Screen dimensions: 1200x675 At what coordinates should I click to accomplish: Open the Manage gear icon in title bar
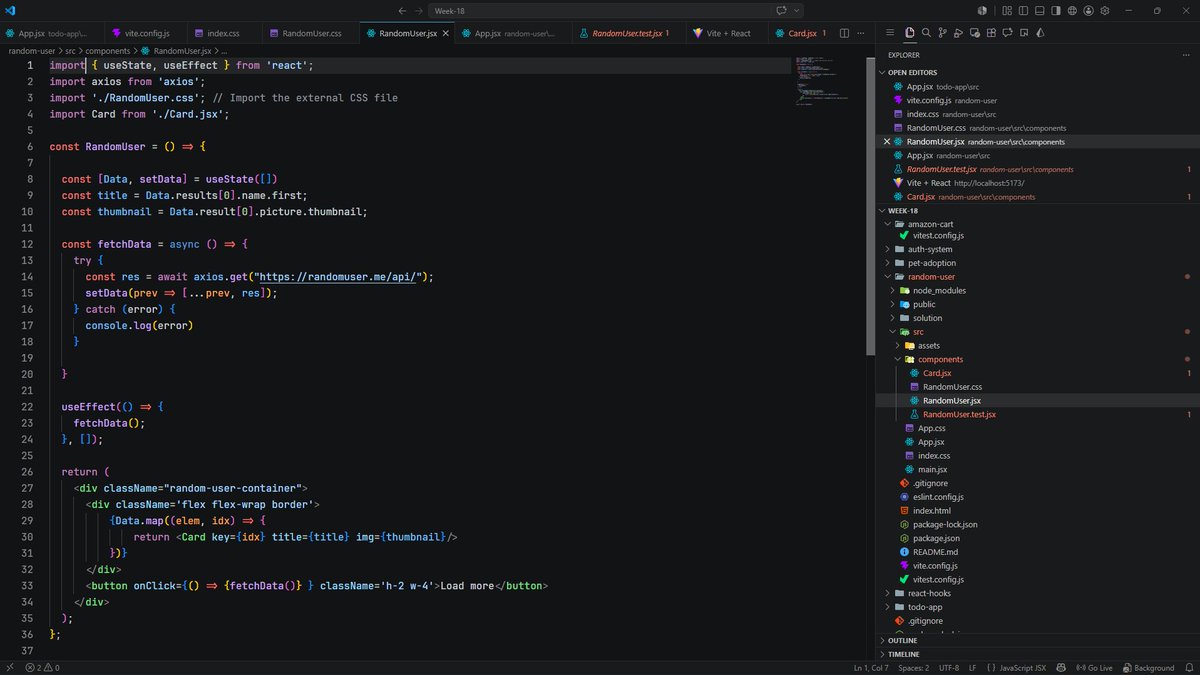tap(1104, 10)
